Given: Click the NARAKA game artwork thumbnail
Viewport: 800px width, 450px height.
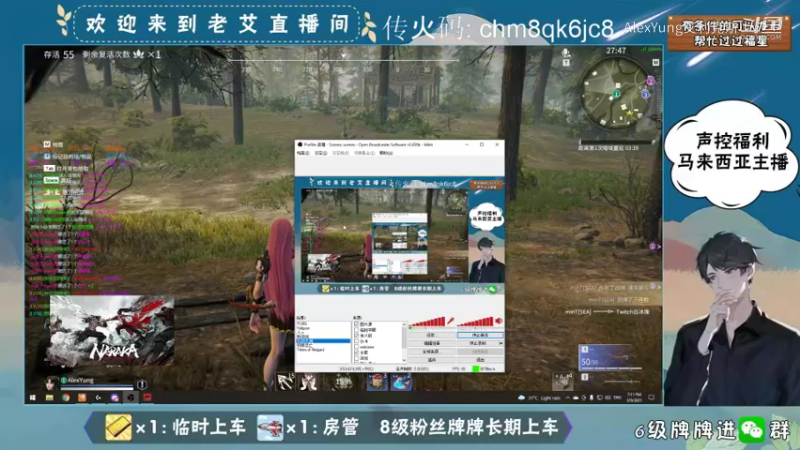Looking at the screenshot, I should pyautogui.click(x=112, y=330).
